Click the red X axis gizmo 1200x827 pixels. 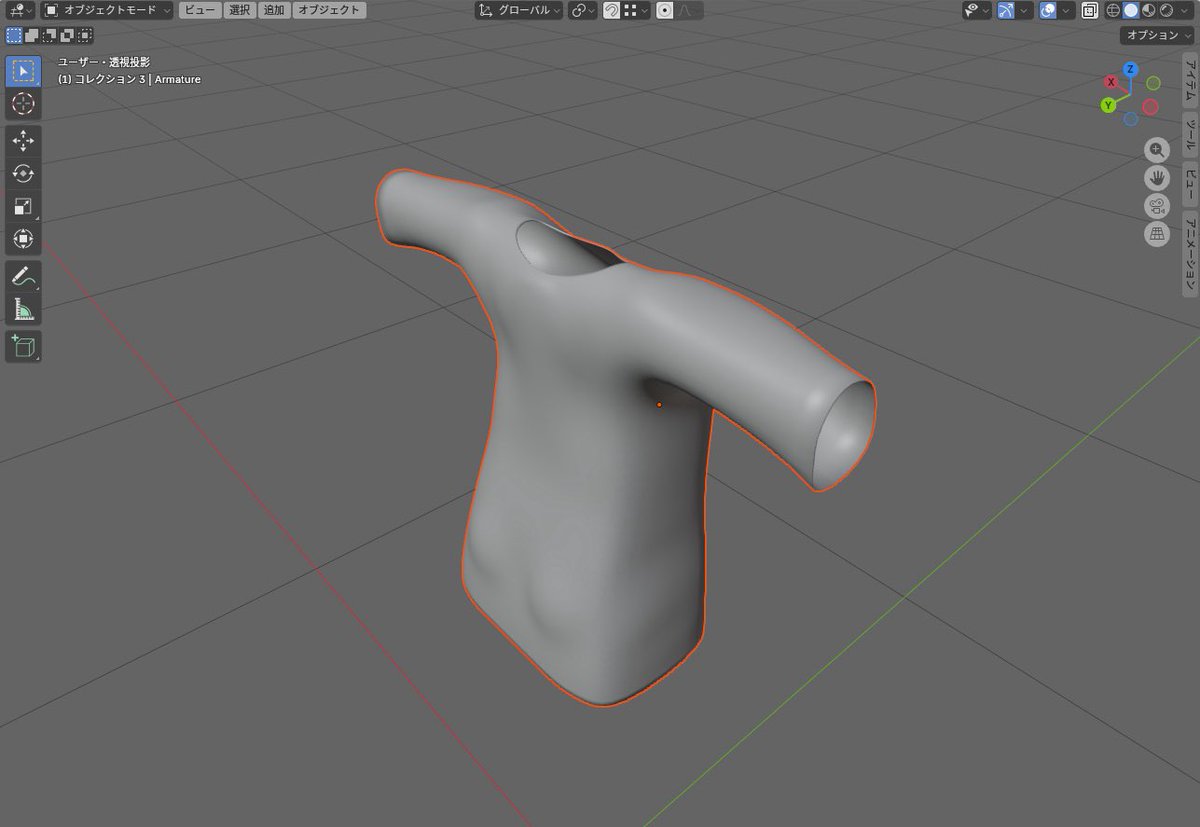click(1111, 82)
